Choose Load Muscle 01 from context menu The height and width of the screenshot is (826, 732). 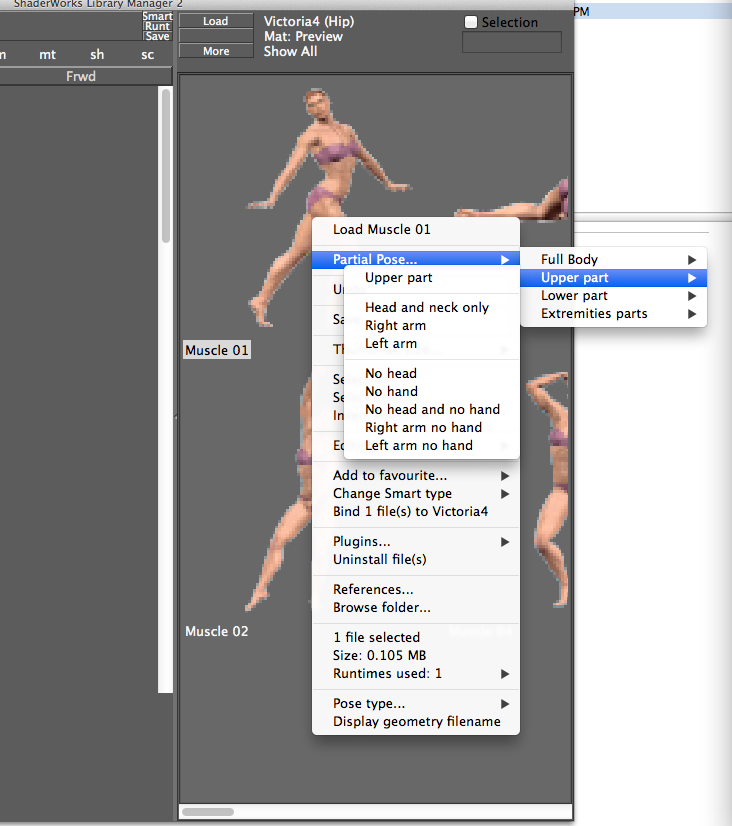(381, 230)
